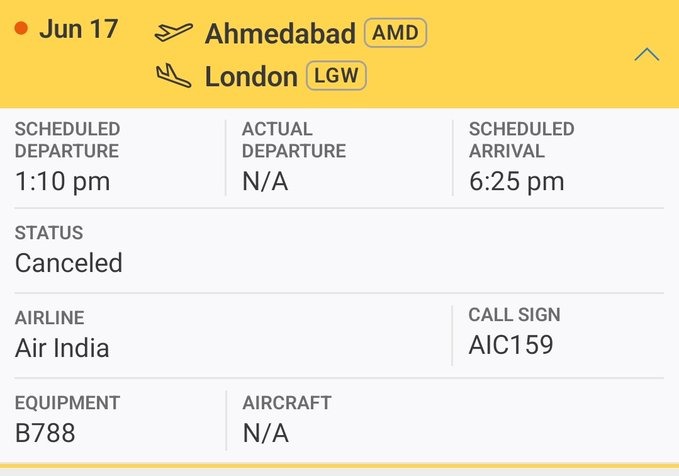
Task: Click the Canceled status text
Action: pyautogui.click(x=69, y=263)
